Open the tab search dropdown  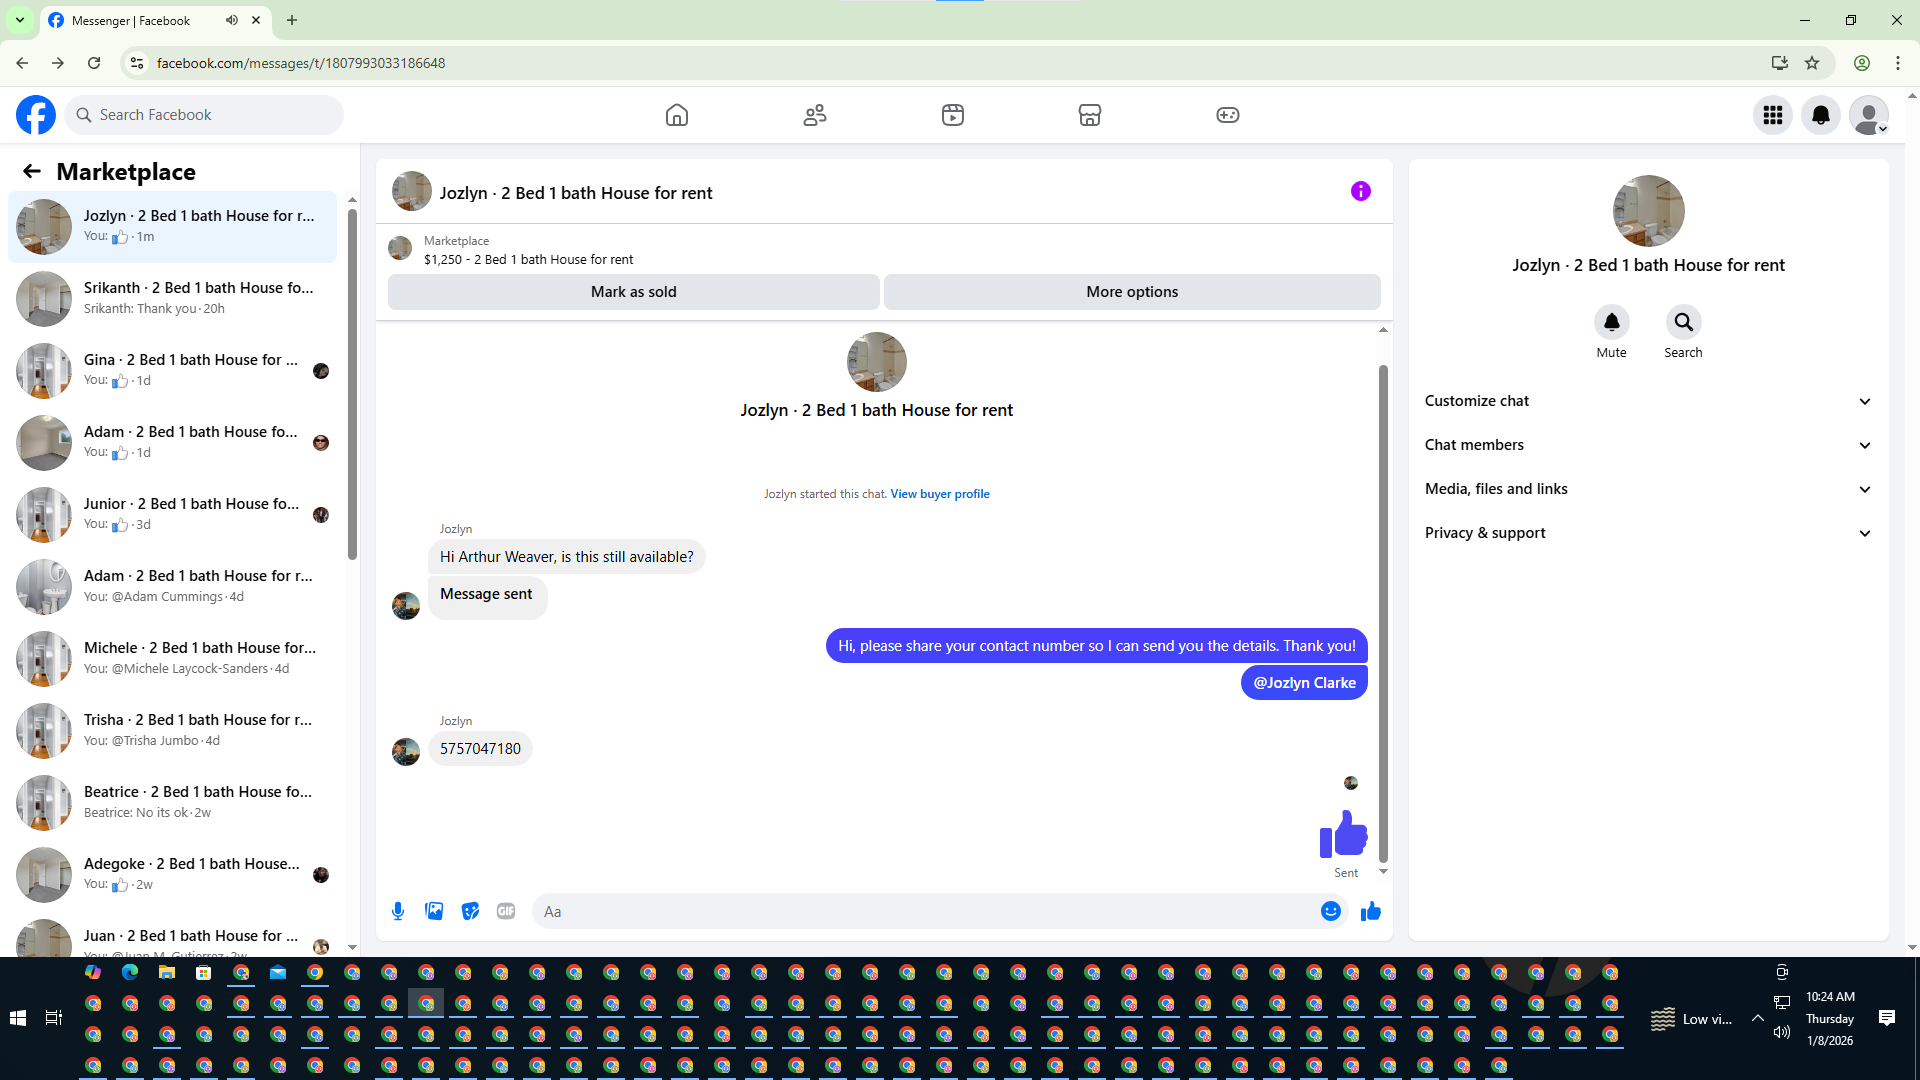tap(20, 20)
